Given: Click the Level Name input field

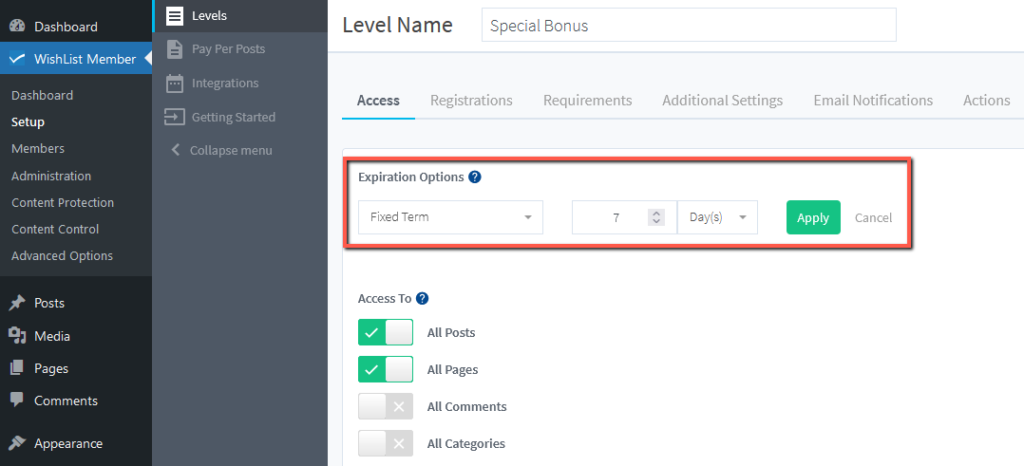Looking at the screenshot, I should 689,25.
